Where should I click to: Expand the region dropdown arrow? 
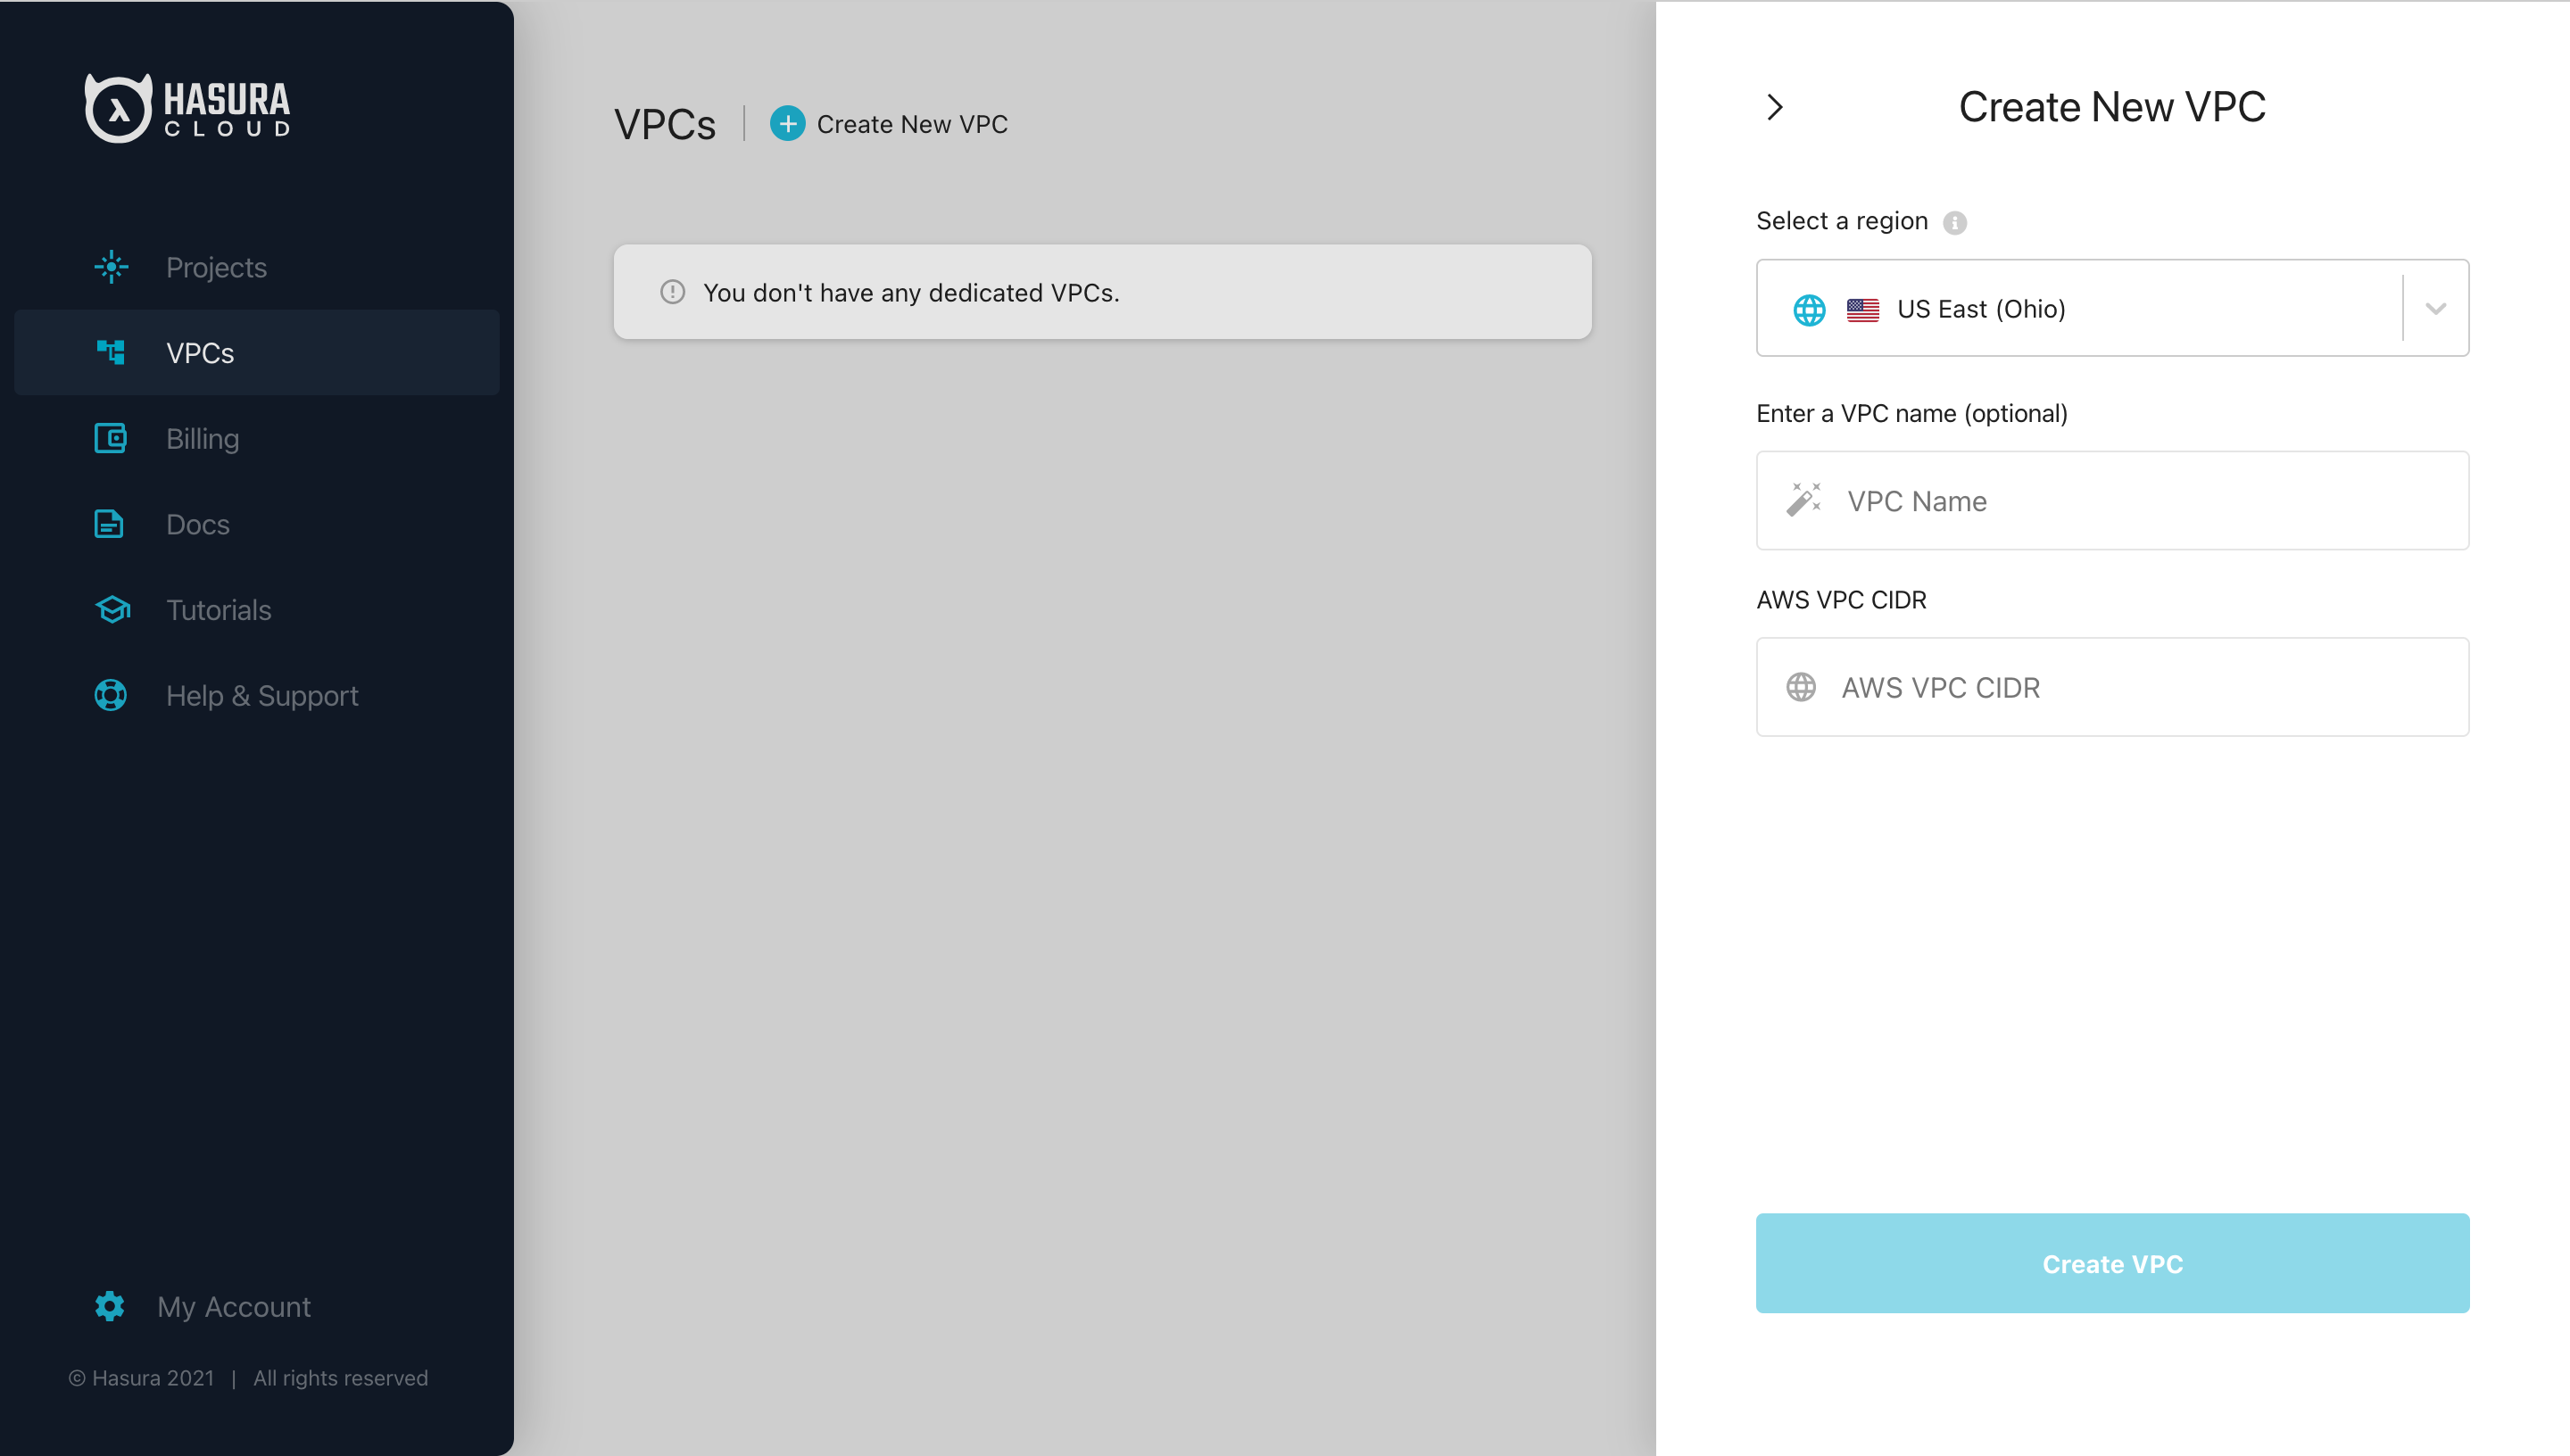[x=2435, y=308]
